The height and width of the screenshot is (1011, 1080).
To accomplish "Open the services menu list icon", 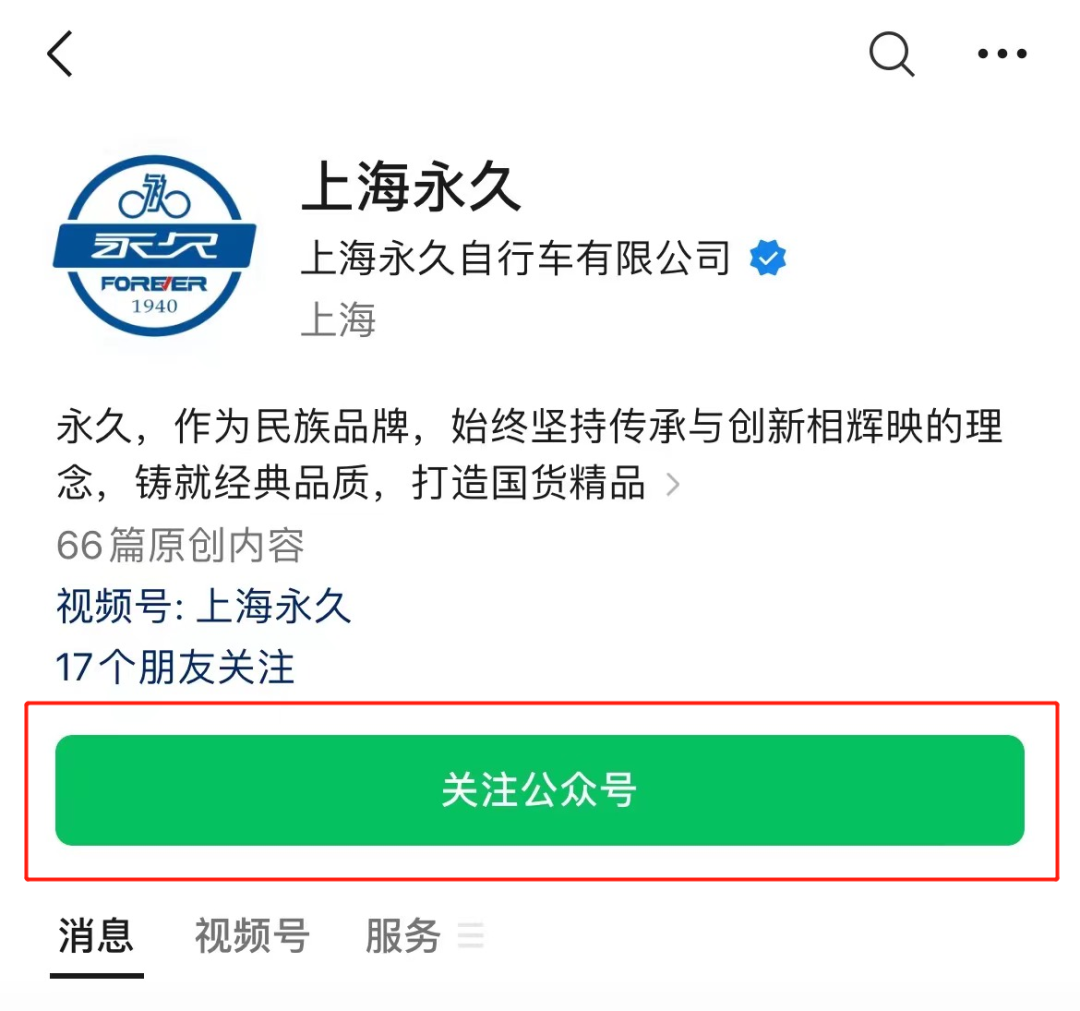I will click(471, 936).
